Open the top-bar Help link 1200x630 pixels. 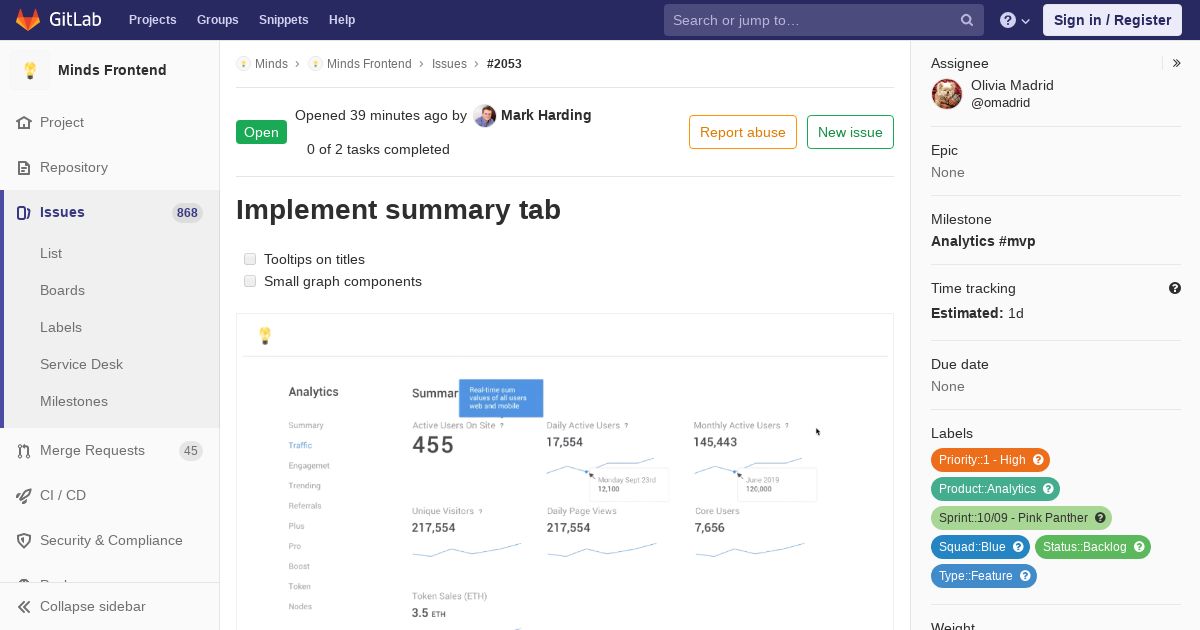pos(342,20)
